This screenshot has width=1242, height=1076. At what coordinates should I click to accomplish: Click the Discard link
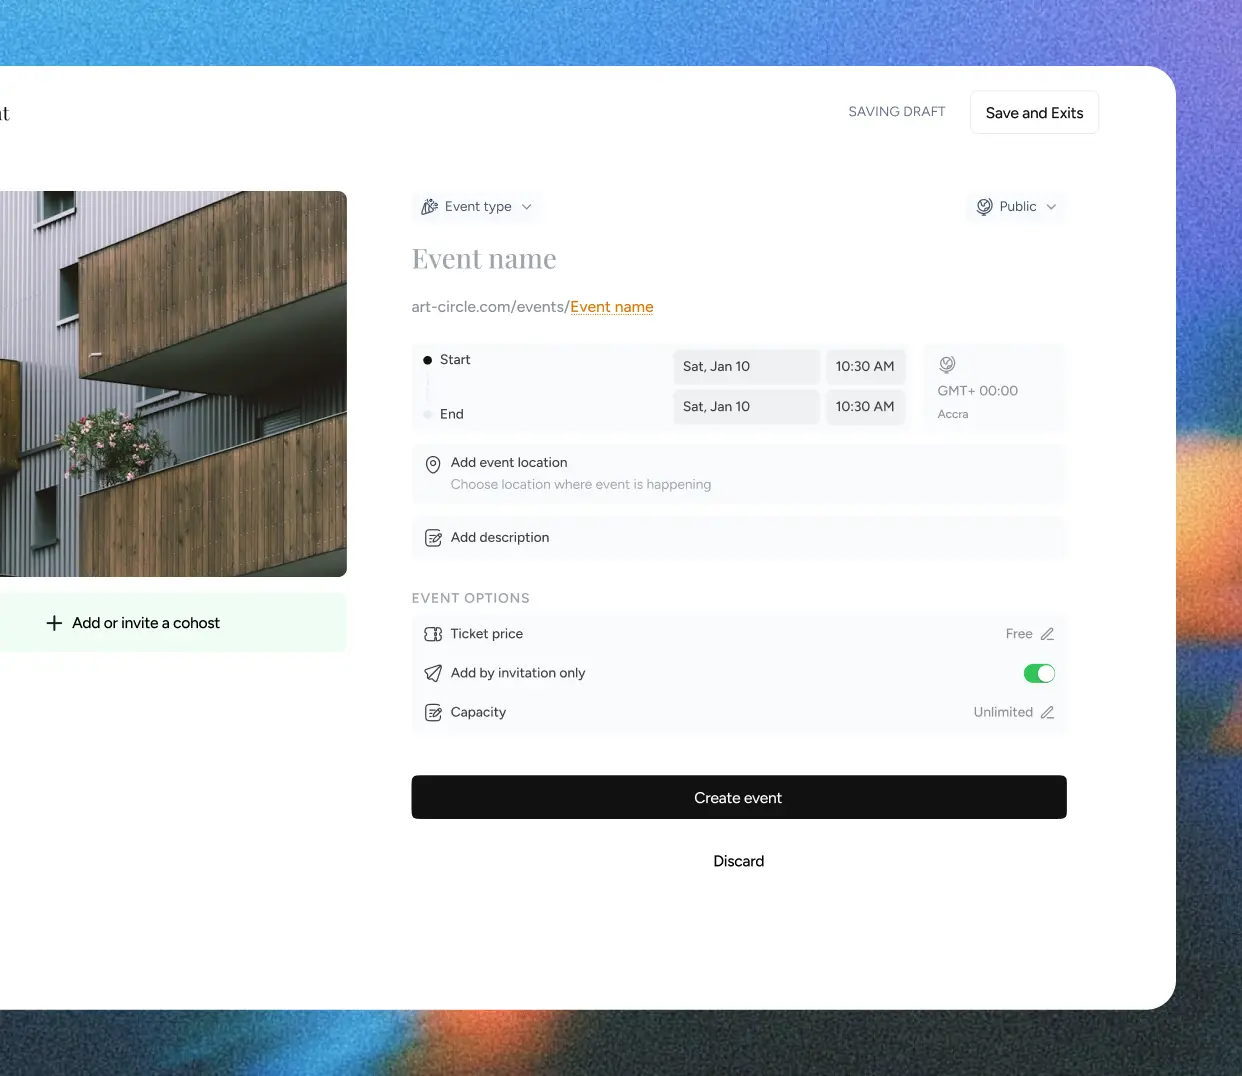pos(738,861)
